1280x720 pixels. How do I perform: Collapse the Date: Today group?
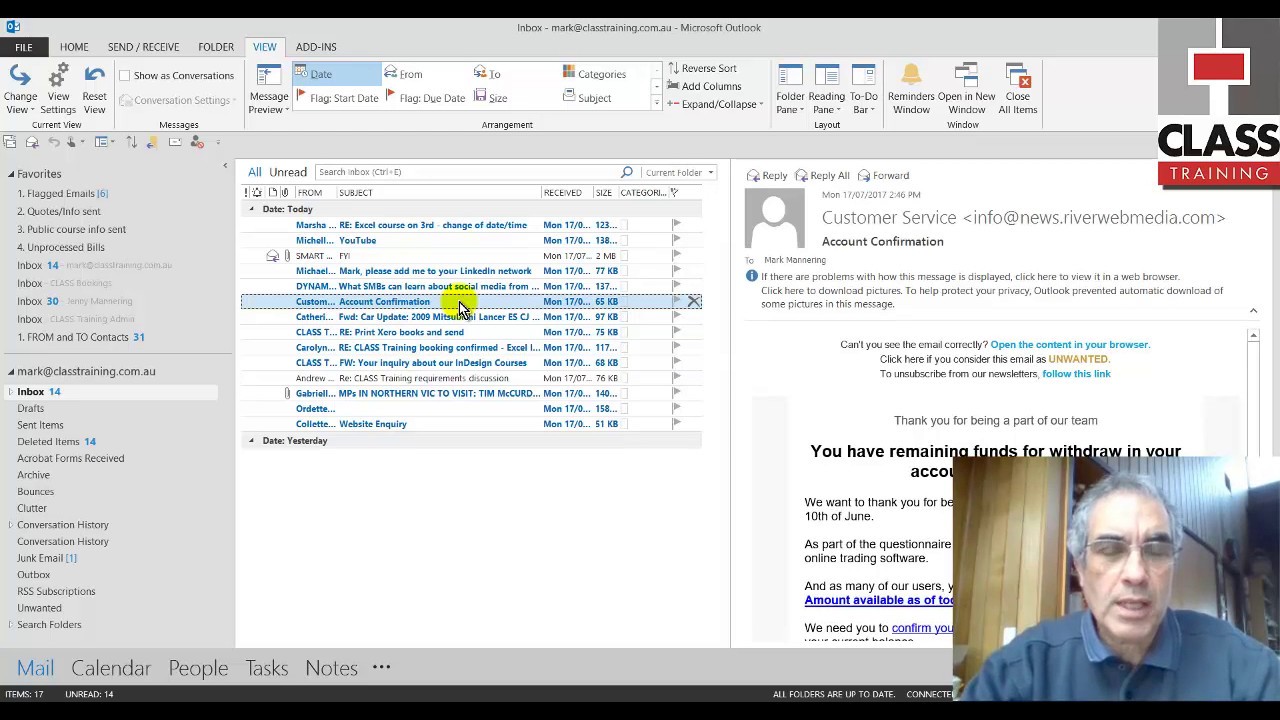click(x=252, y=209)
